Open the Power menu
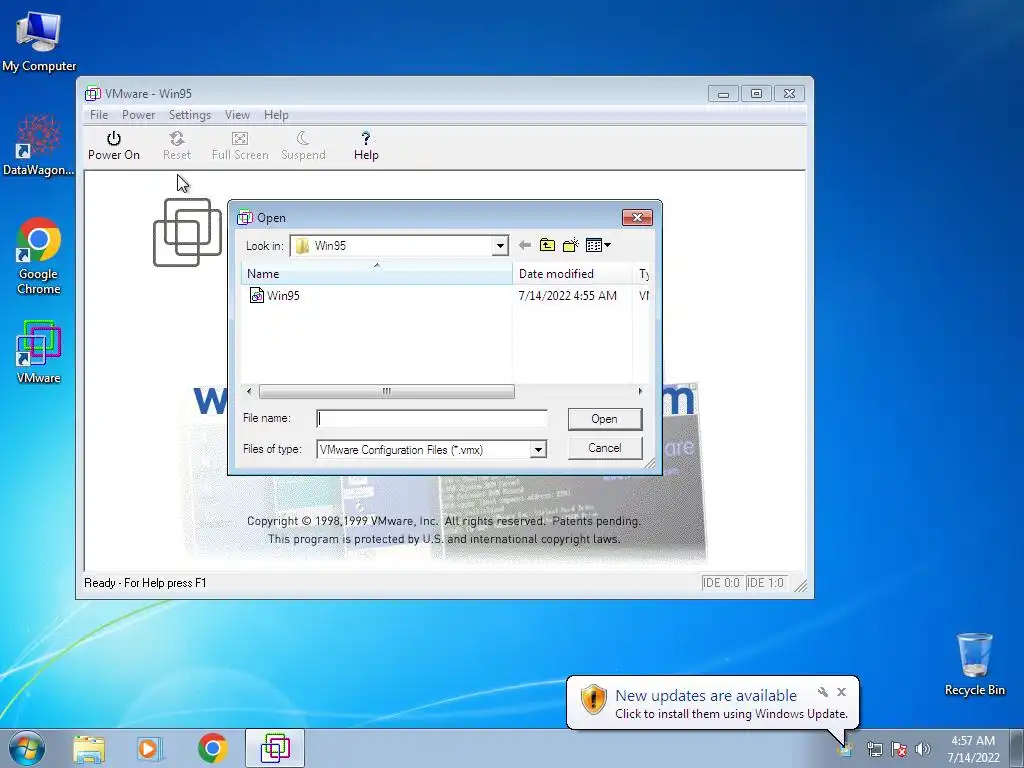Viewport: 1024px width, 768px height. (138, 115)
